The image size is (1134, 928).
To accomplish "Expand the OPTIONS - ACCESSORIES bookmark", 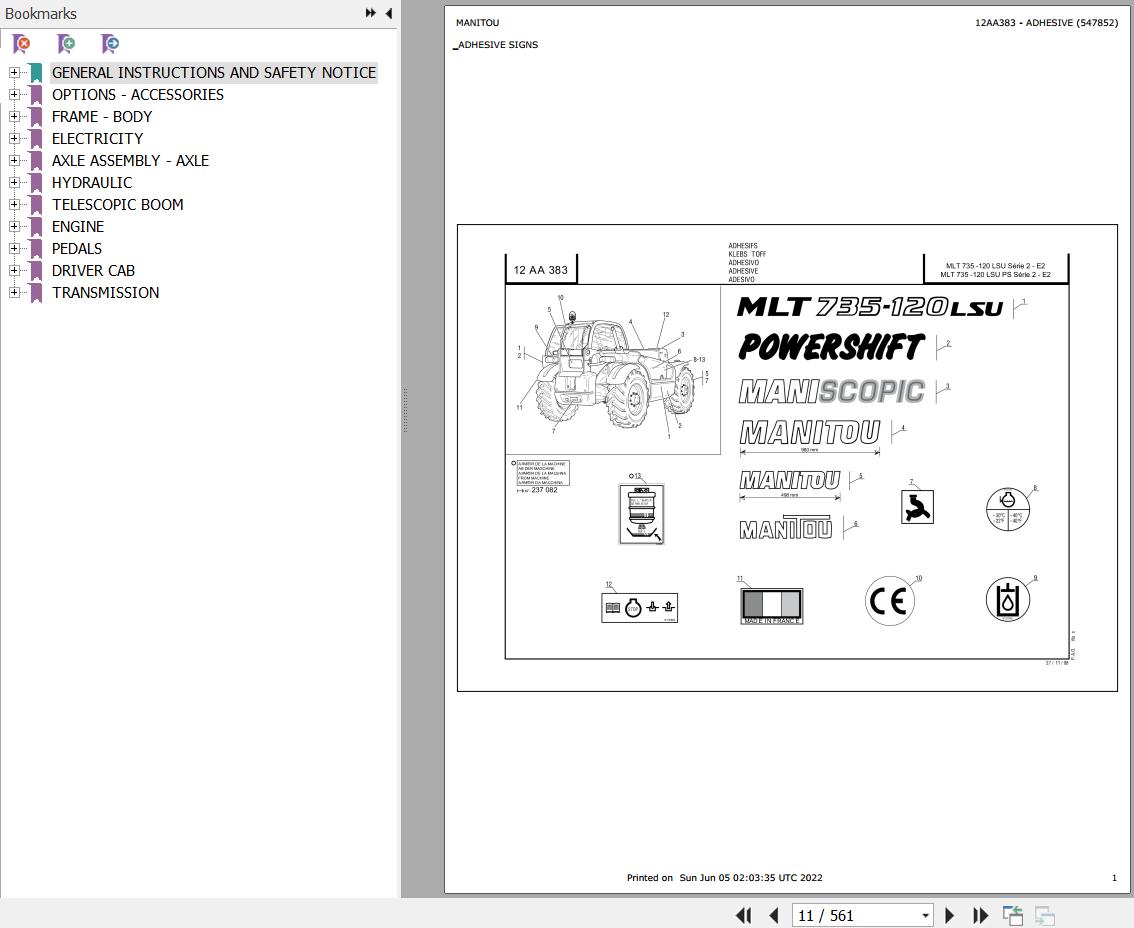I will 14,94.
